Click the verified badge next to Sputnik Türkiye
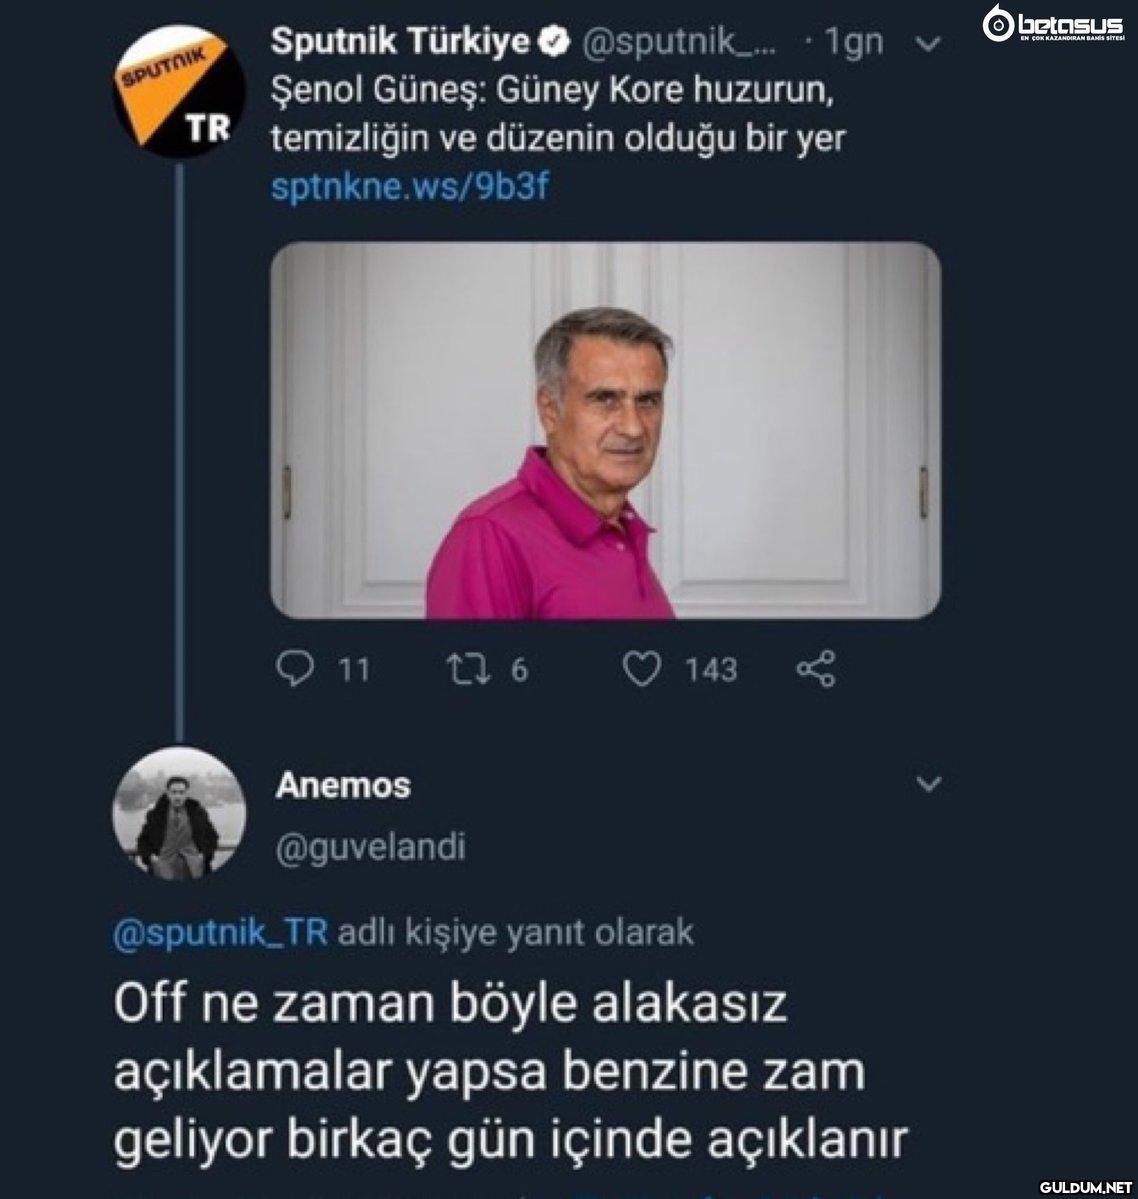 pyautogui.click(x=553, y=41)
